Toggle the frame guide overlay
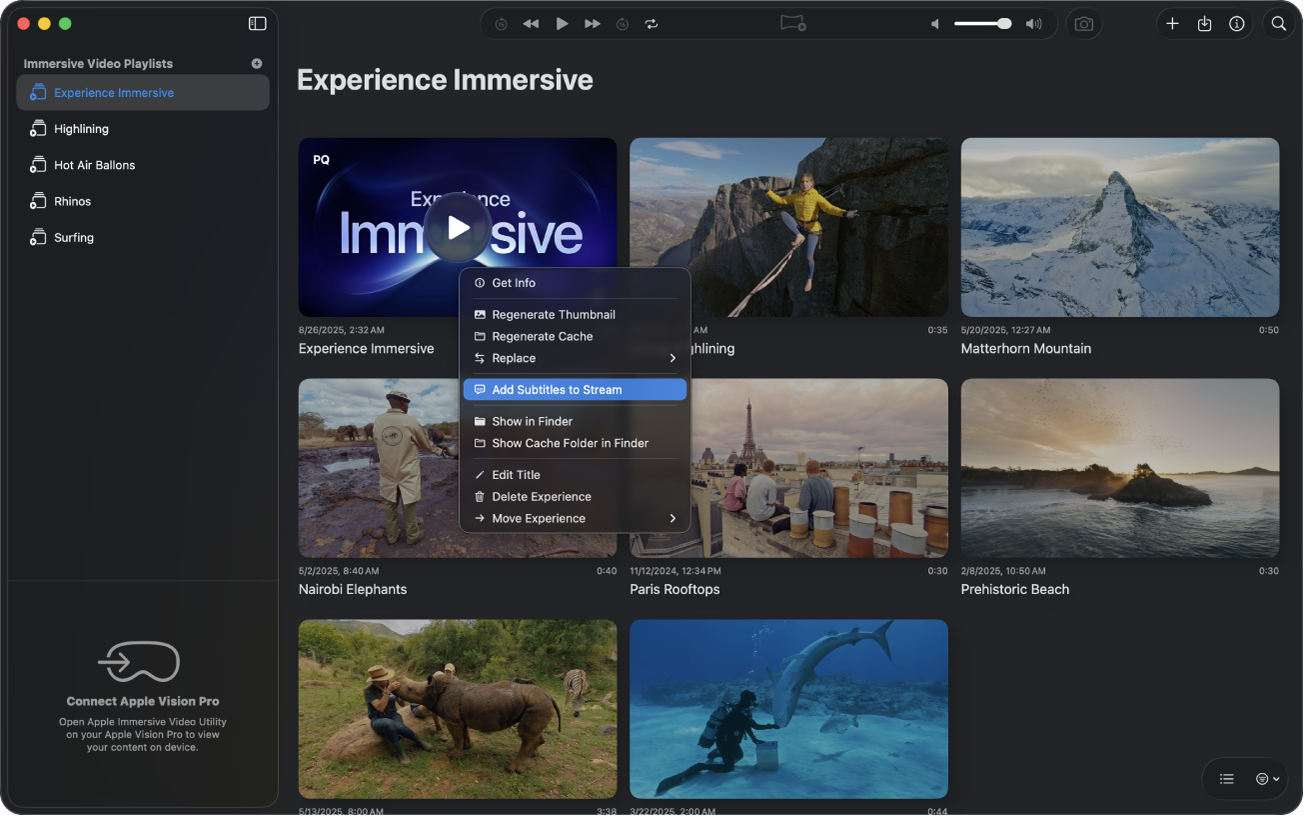Viewport: 1304px width, 818px height. click(792, 23)
